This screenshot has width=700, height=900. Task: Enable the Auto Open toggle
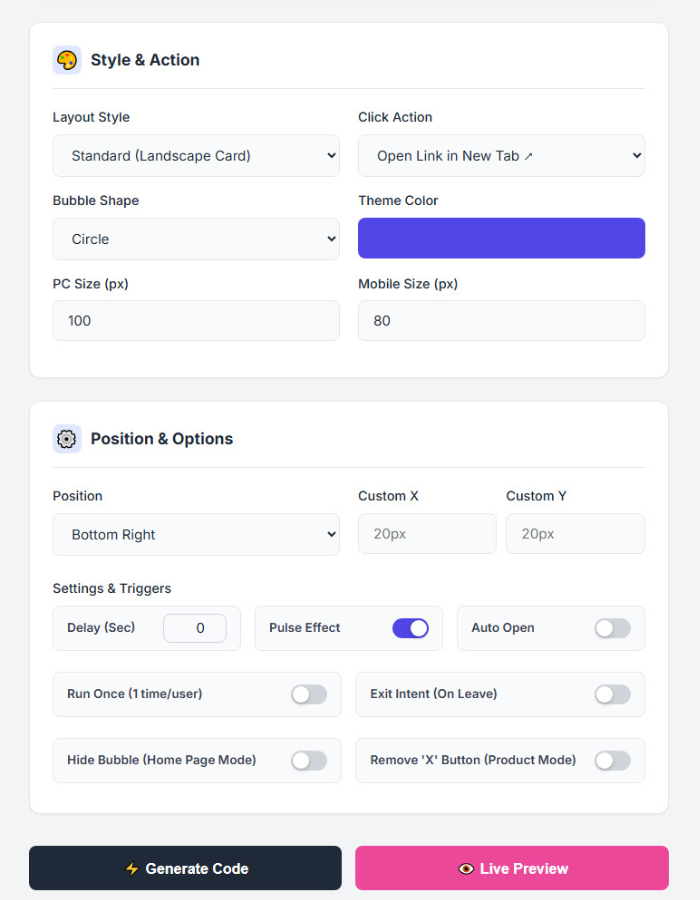click(613, 628)
